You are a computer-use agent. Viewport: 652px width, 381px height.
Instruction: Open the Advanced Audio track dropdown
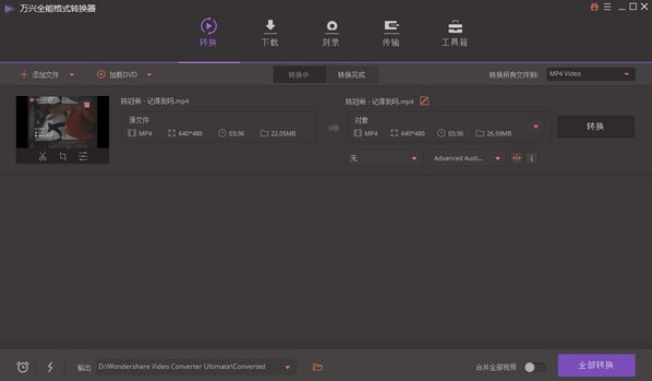(467, 158)
